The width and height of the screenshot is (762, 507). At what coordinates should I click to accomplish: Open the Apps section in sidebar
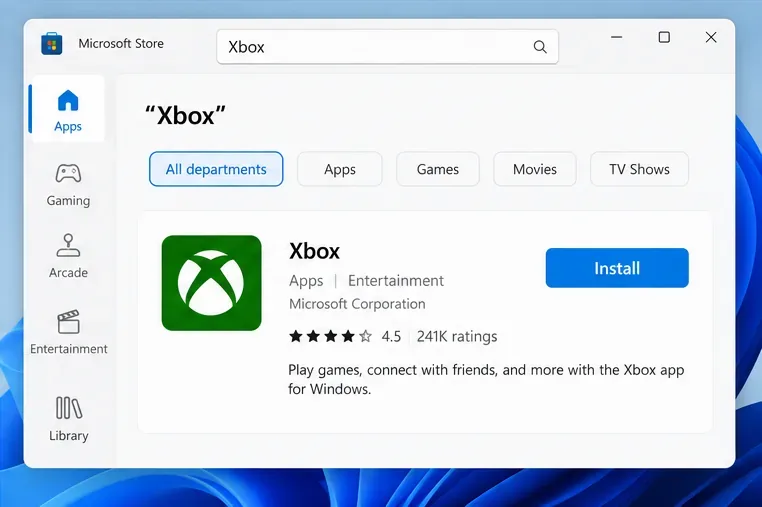(68, 109)
